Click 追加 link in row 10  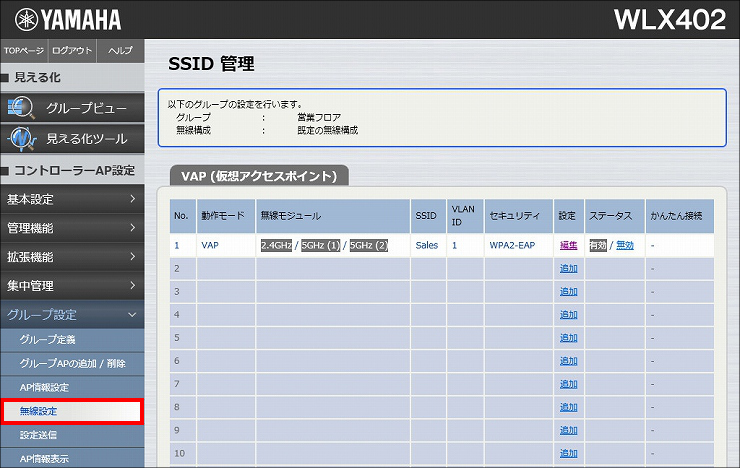tap(568, 453)
